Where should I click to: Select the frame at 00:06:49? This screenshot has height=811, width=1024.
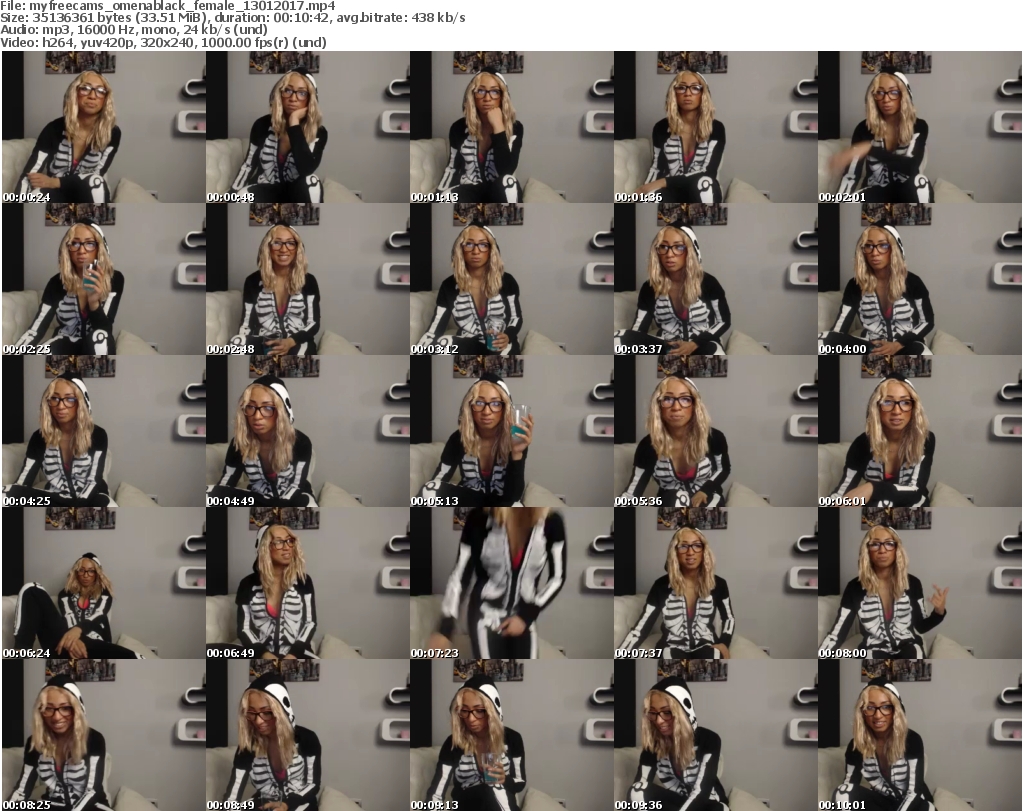pos(308,583)
